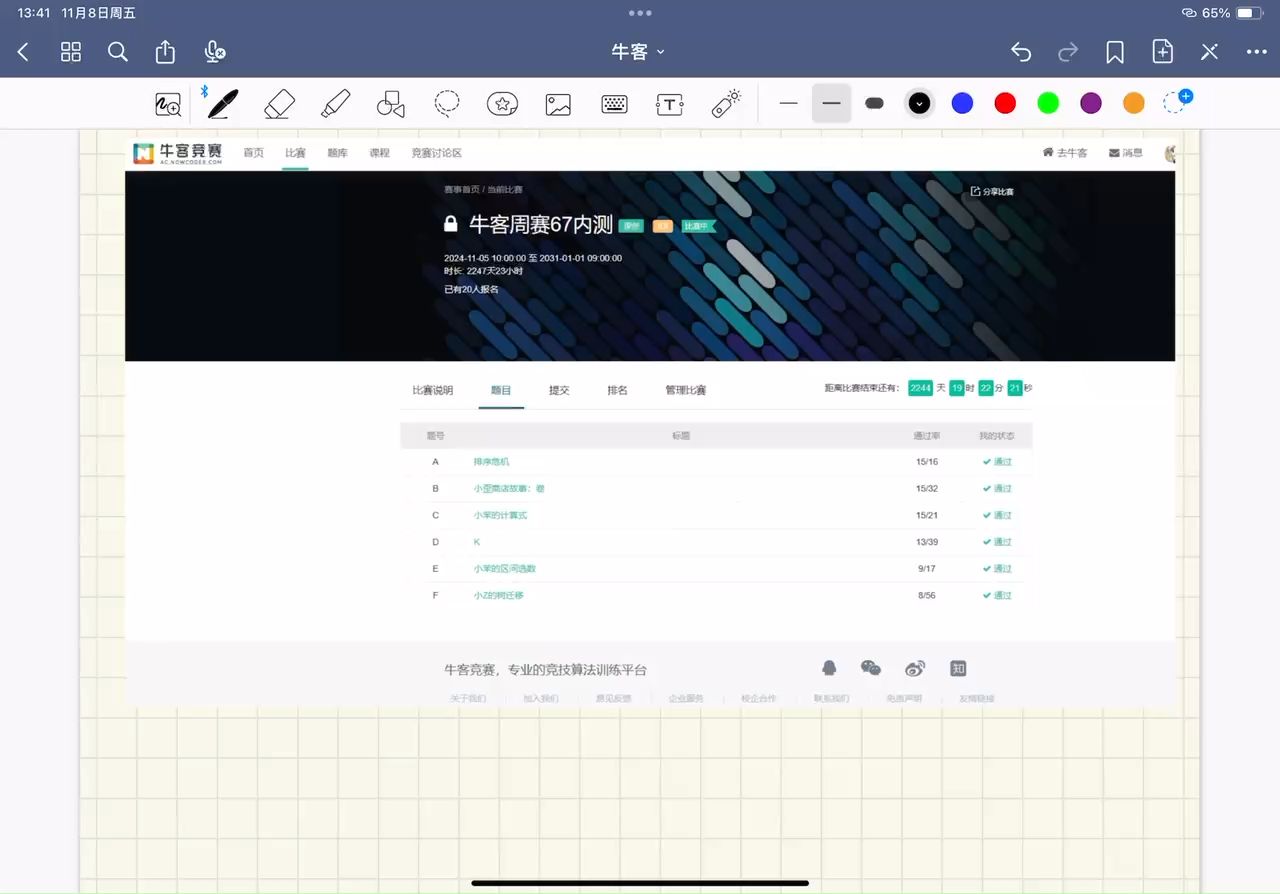Click the QQ penguin icon in footer

(829, 668)
